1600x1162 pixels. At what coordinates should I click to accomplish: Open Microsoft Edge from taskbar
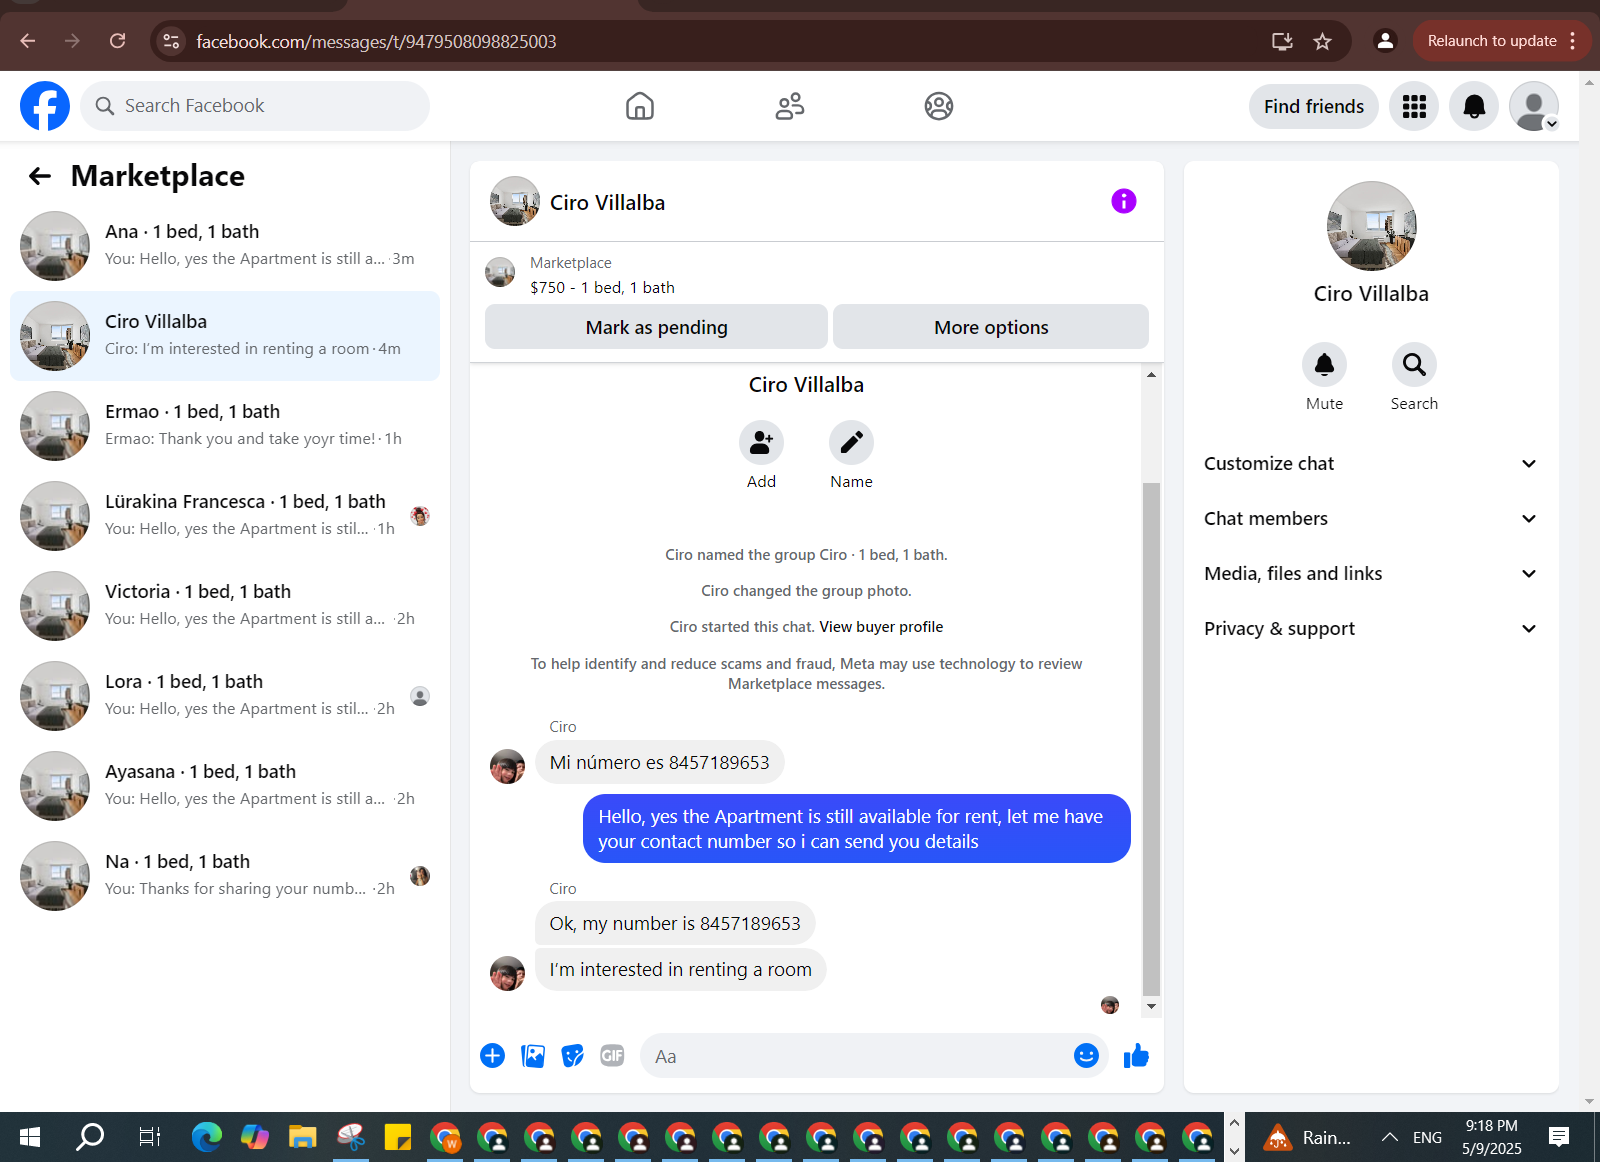coord(207,1137)
